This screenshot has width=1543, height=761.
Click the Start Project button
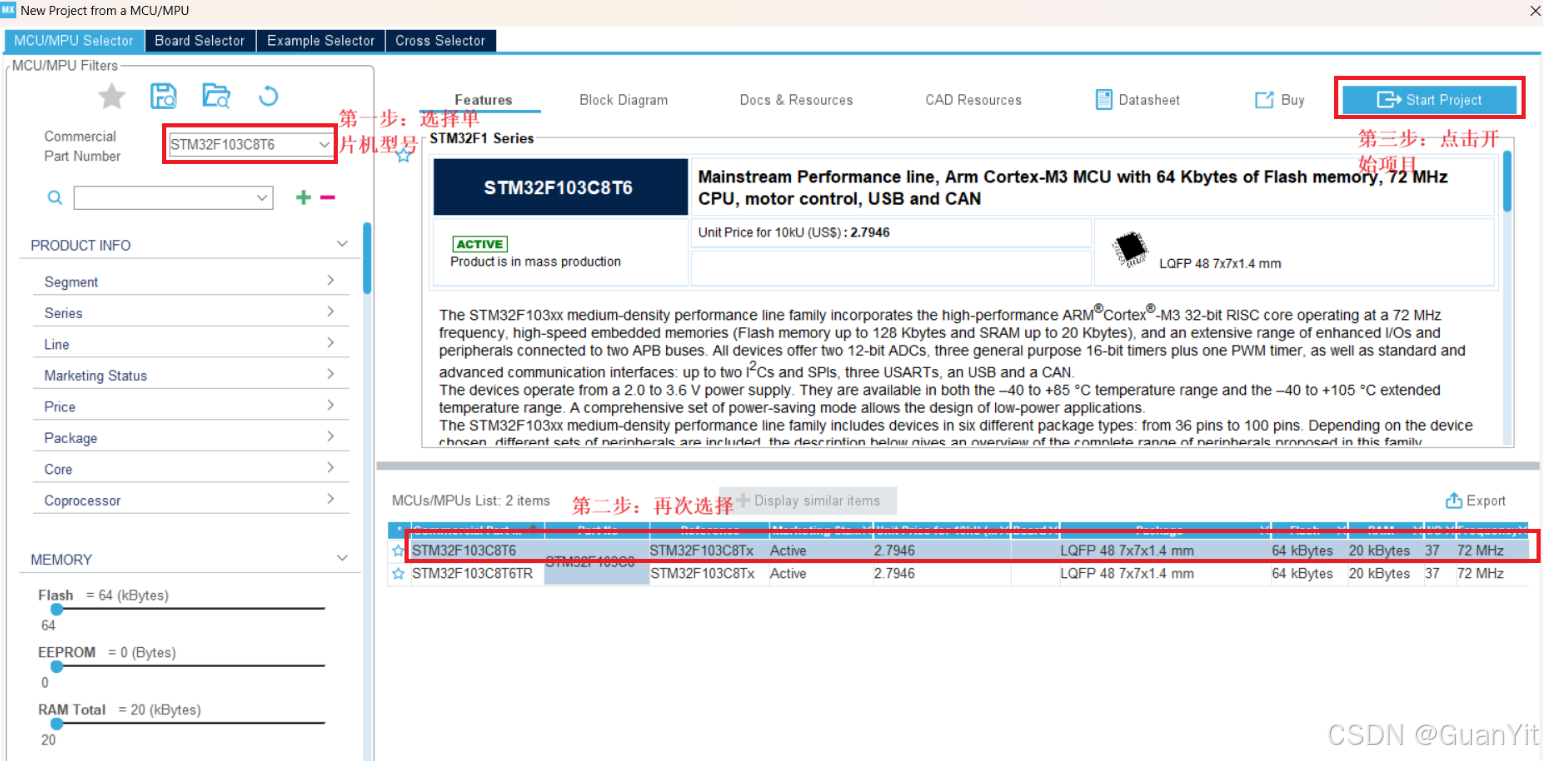[x=1430, y=100]
